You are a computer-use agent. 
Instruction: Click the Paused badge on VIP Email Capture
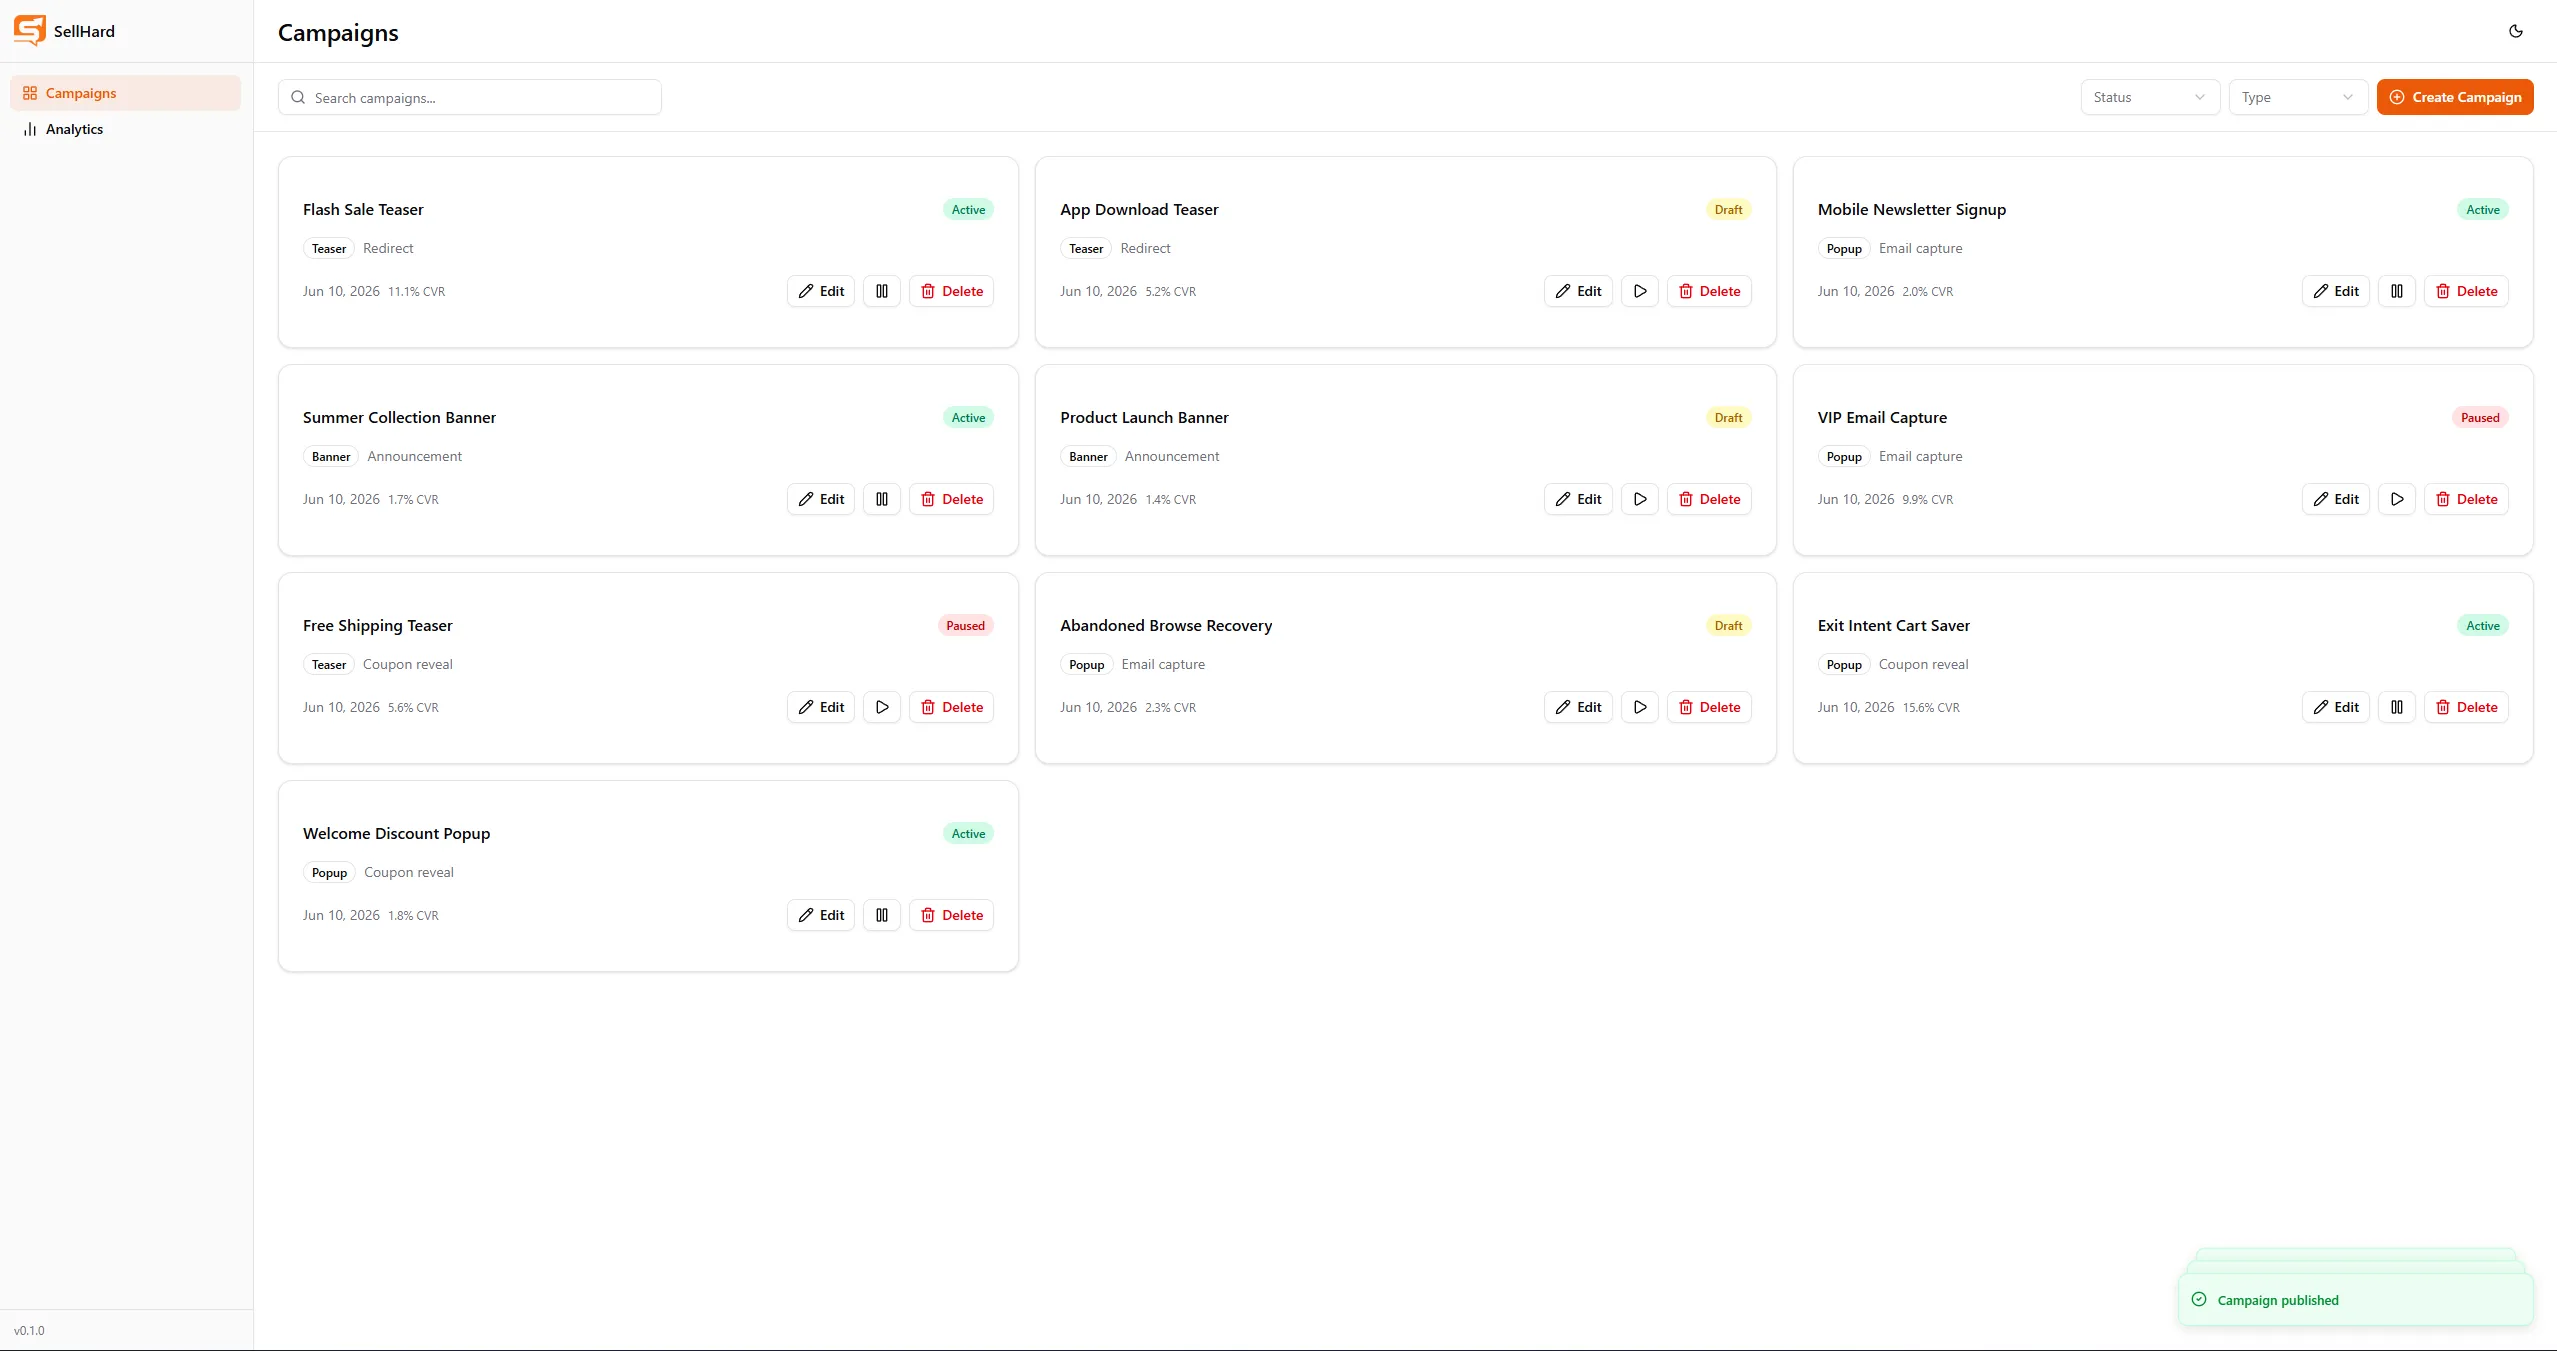[x=2480, y=417]
